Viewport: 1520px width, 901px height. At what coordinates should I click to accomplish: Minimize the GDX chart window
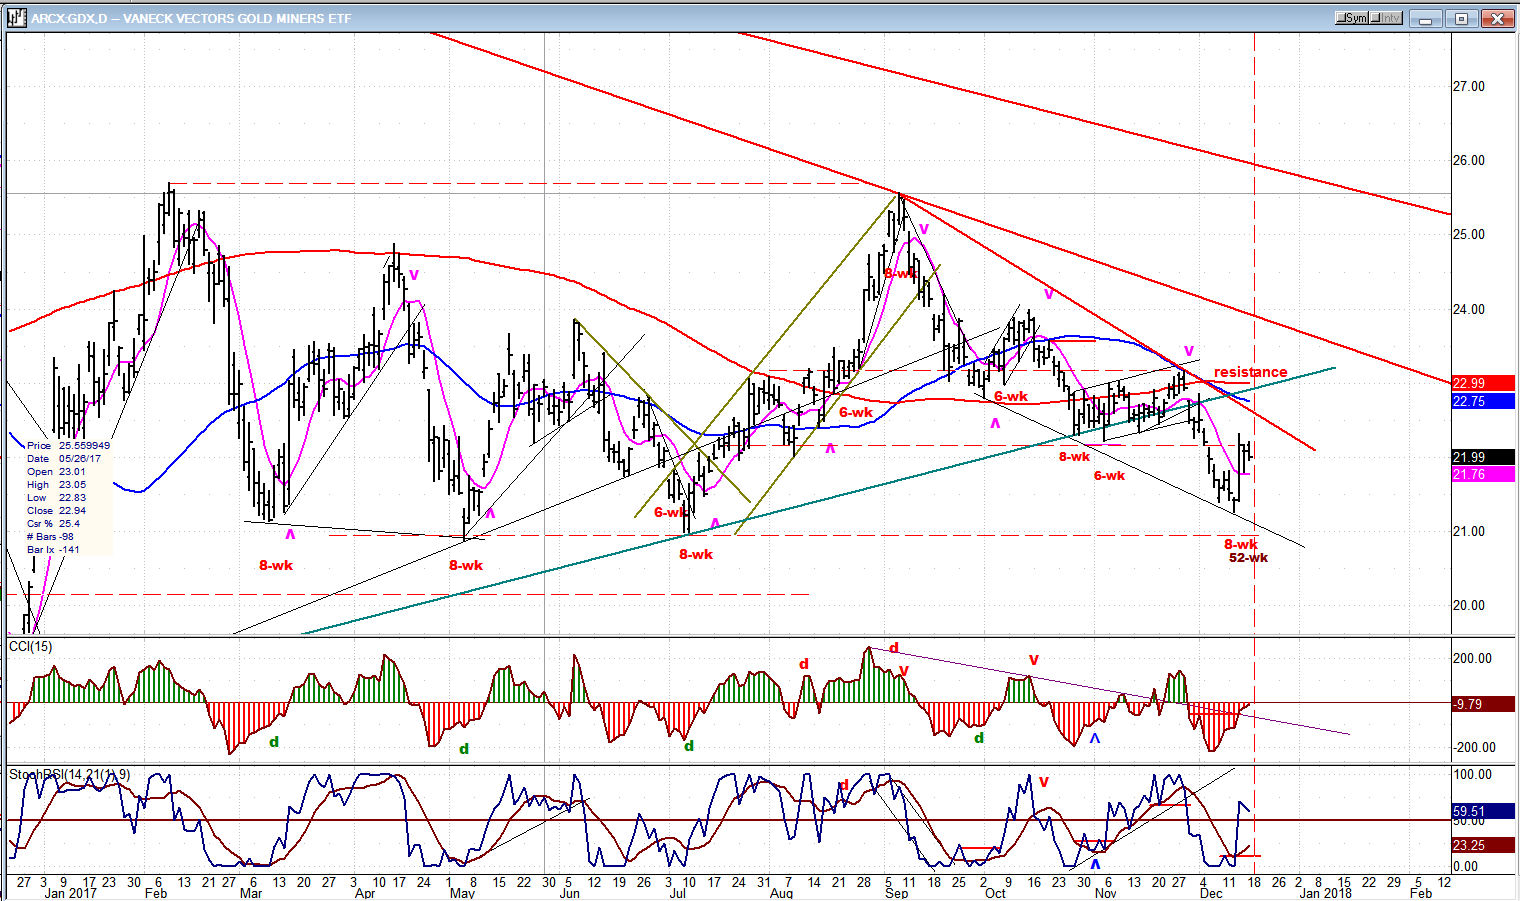(1428, 18)
